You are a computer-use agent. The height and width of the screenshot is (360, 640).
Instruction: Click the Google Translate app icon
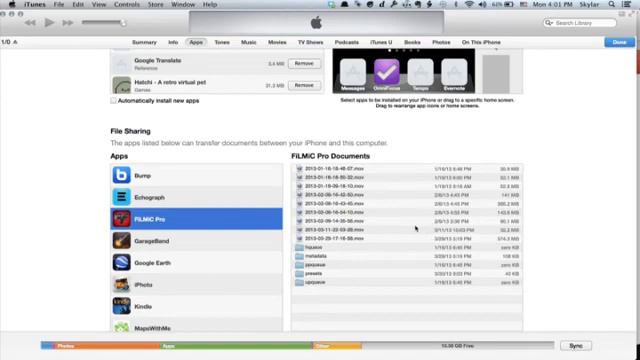pyautogui.click(x=121, y=64)
